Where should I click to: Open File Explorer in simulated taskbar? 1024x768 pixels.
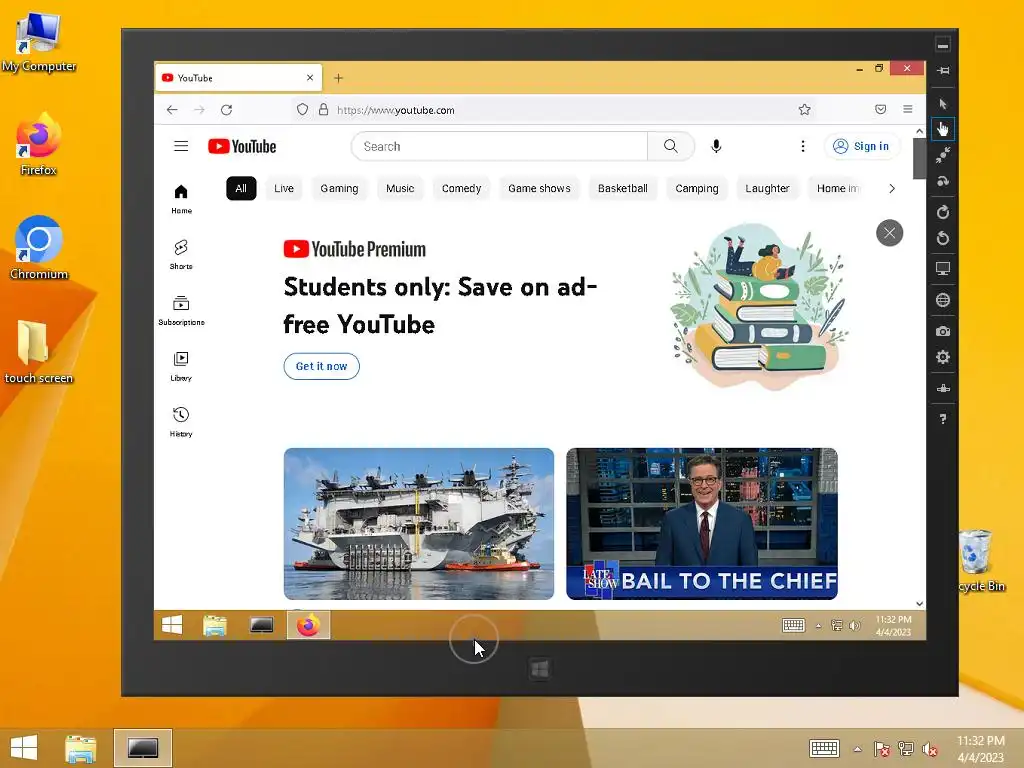(215, 626)
